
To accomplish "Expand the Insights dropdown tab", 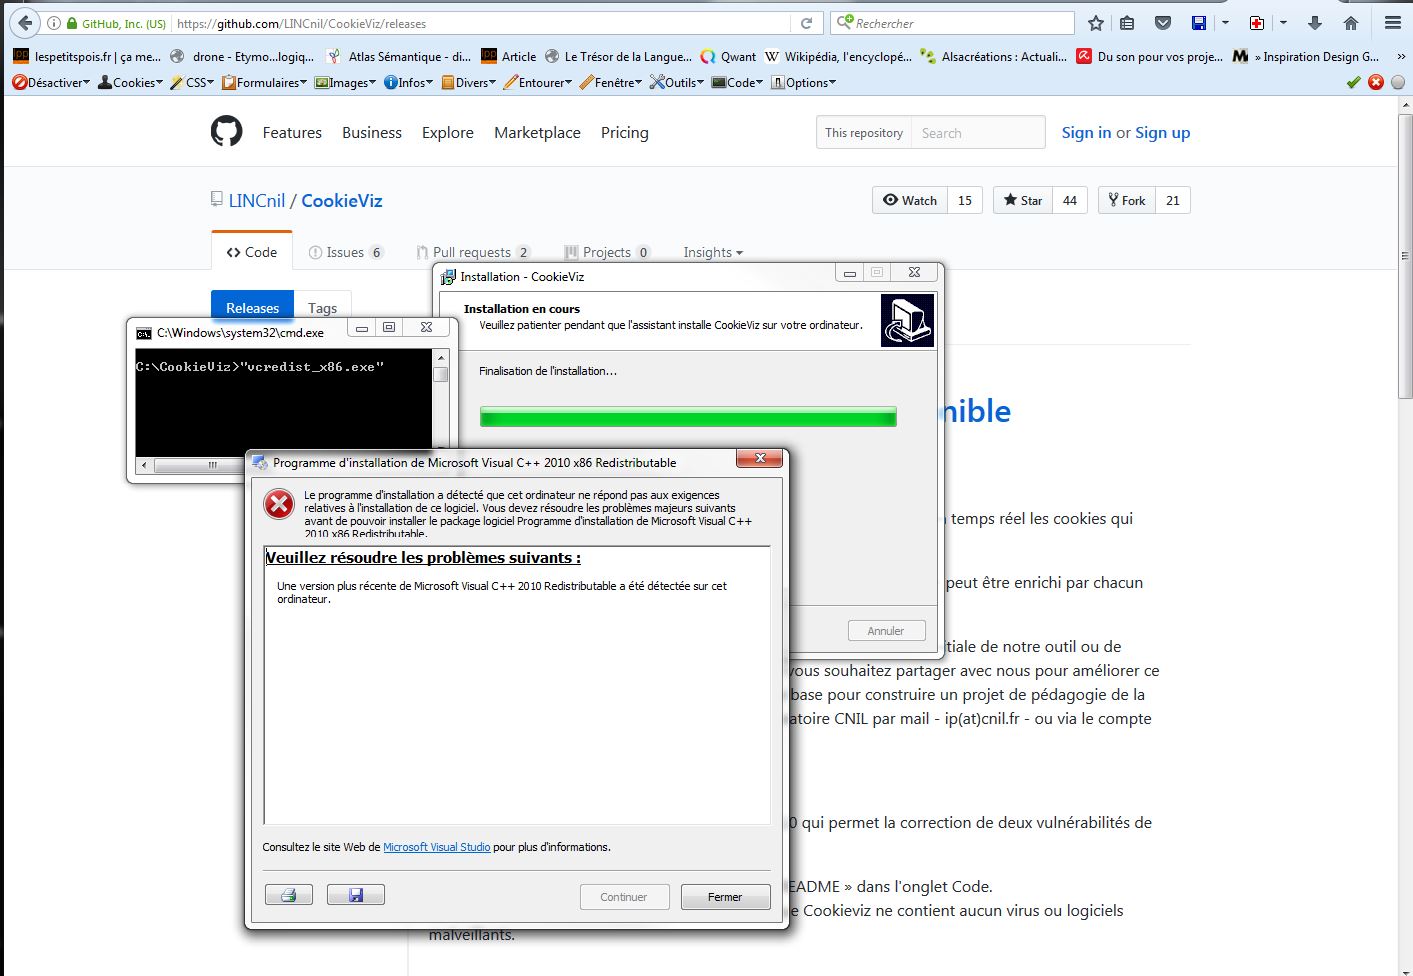I will [712, 253].
